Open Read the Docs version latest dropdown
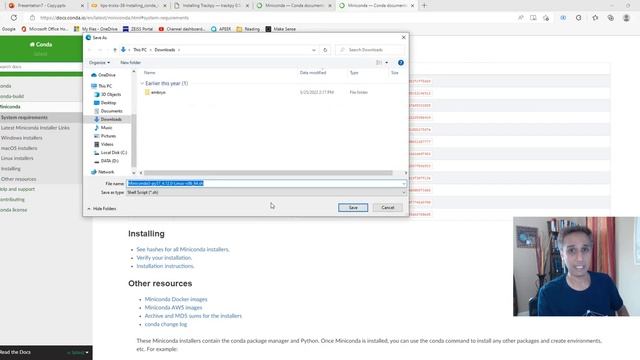 [x=78, y=352]
